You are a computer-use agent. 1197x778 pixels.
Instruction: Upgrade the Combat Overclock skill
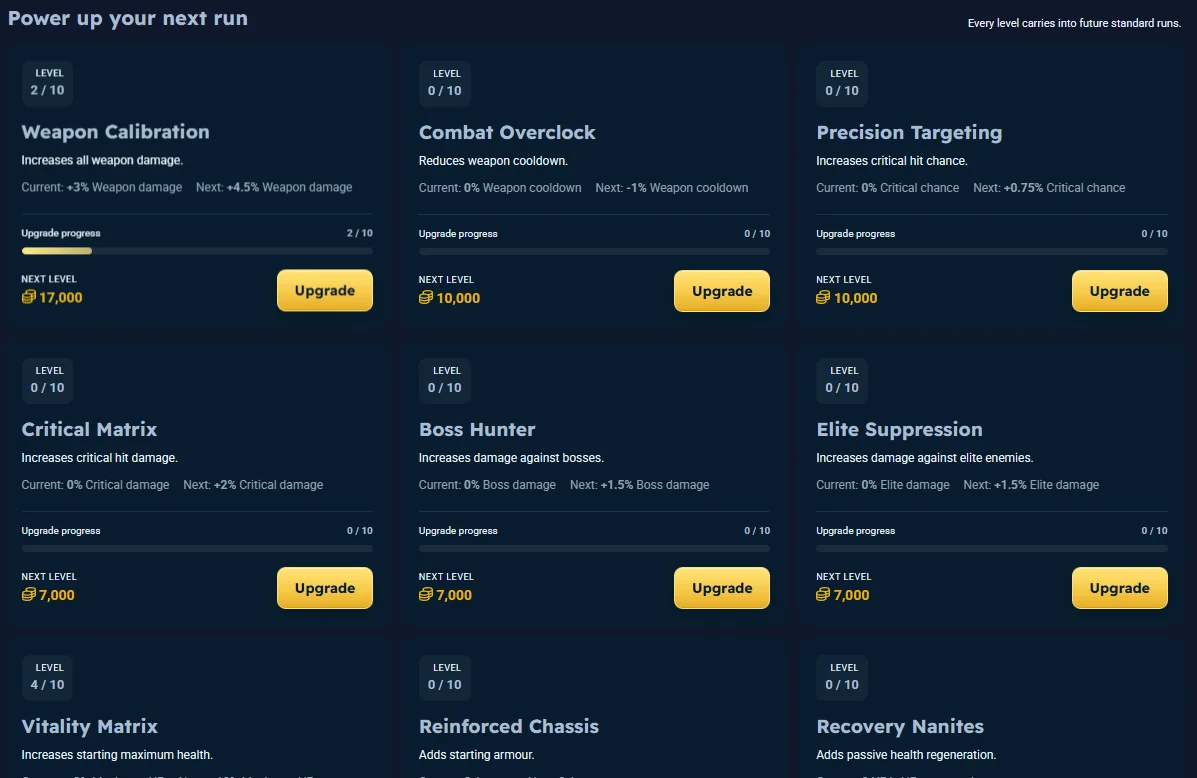(721, 291)
